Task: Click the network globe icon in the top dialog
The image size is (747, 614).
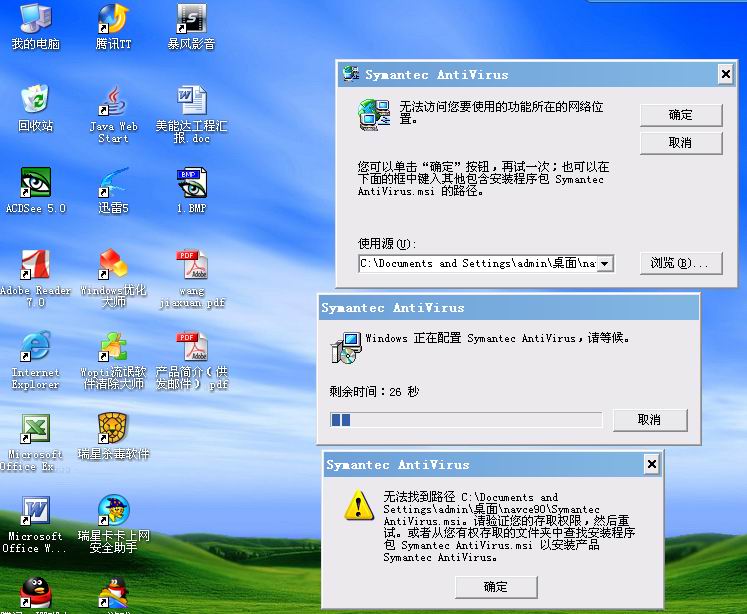Action: (x=374, y=115)
